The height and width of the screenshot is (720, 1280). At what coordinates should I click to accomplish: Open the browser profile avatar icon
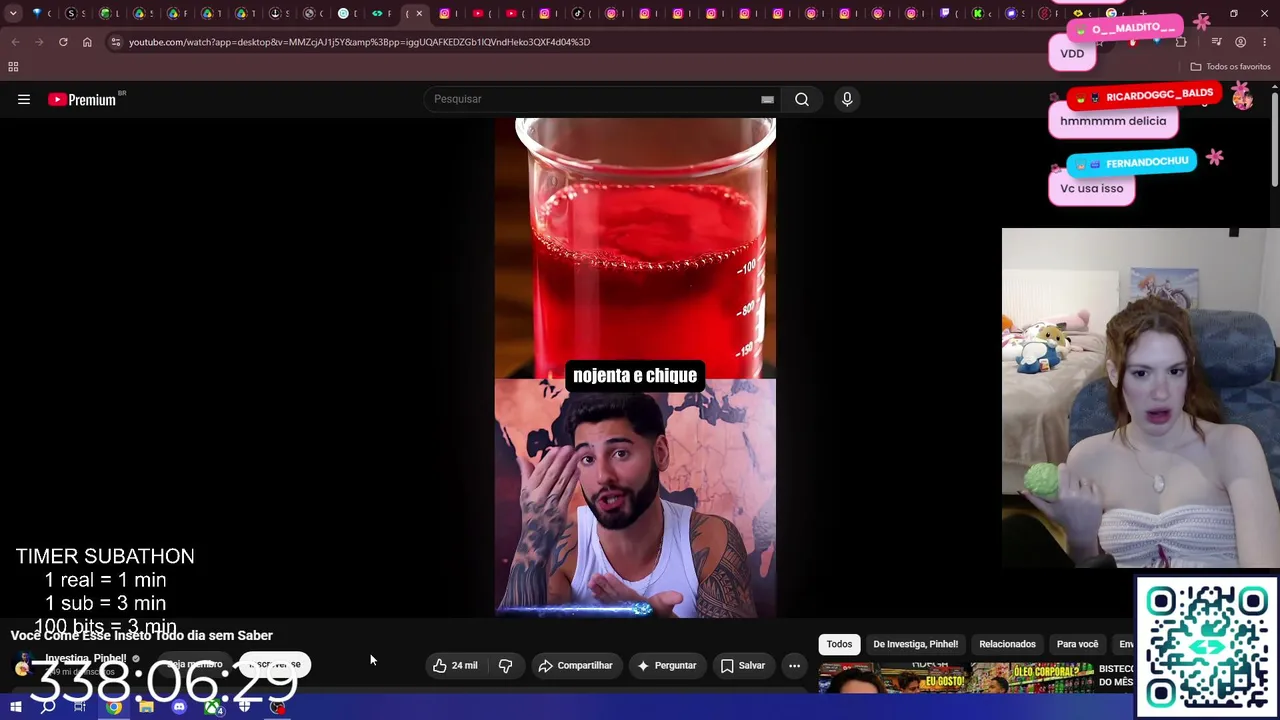(x=1240, y=42)
